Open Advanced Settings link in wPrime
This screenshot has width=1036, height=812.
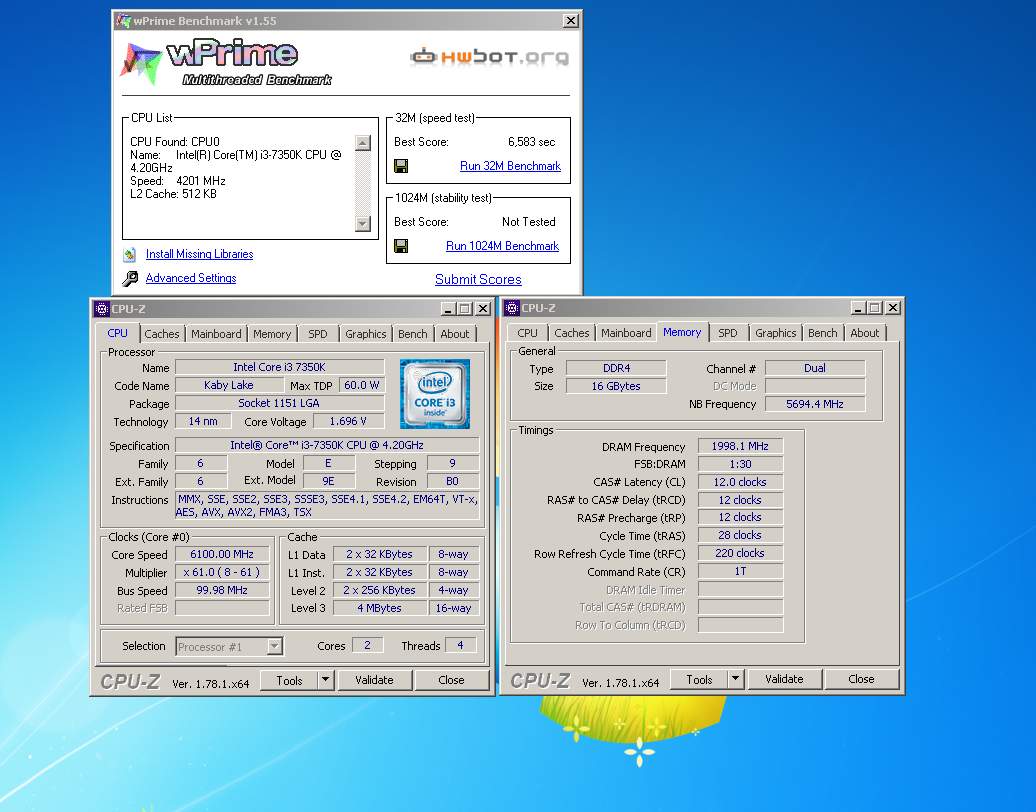coord(191,278)
